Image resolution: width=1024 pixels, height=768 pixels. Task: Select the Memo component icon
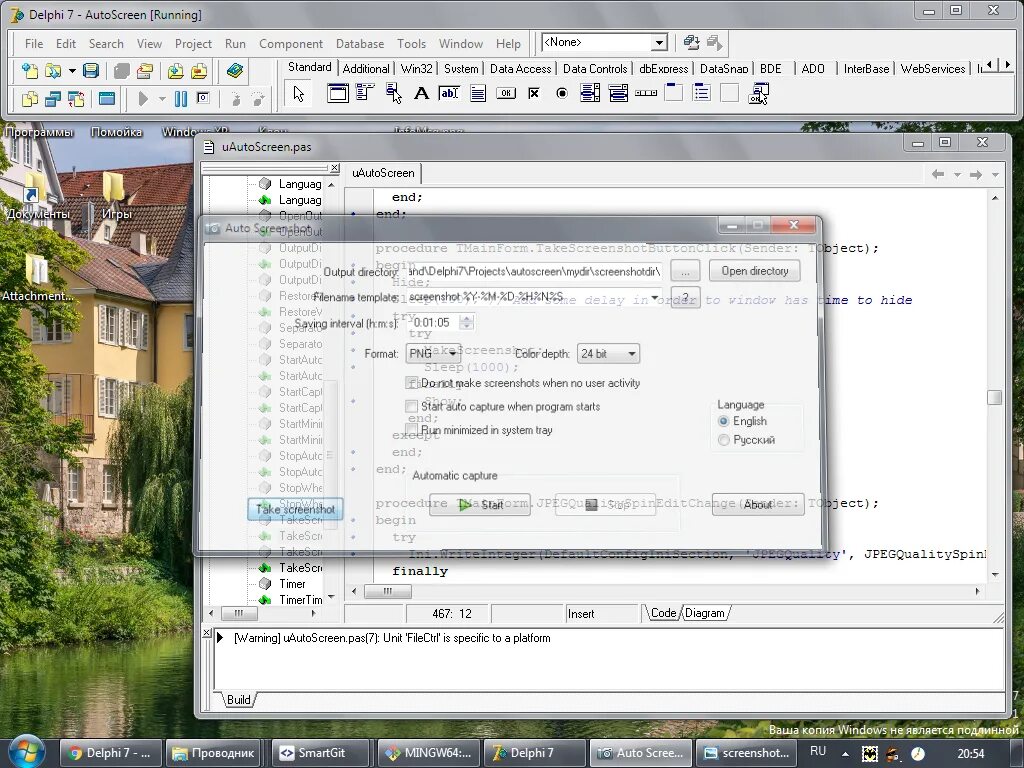pos(477,93)
